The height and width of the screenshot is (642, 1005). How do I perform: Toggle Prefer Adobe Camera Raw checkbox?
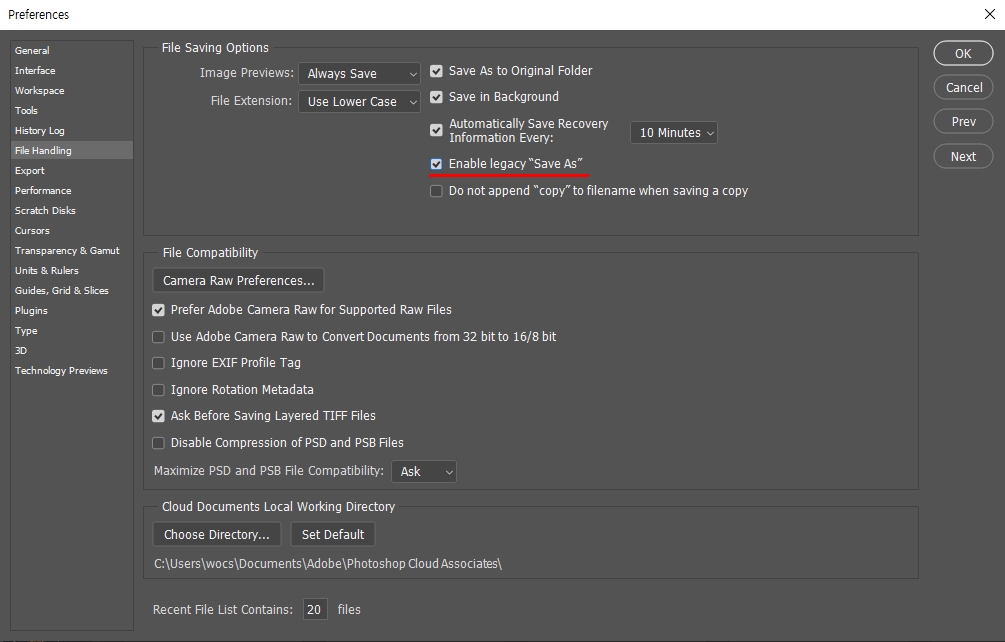tap(158, 310)
